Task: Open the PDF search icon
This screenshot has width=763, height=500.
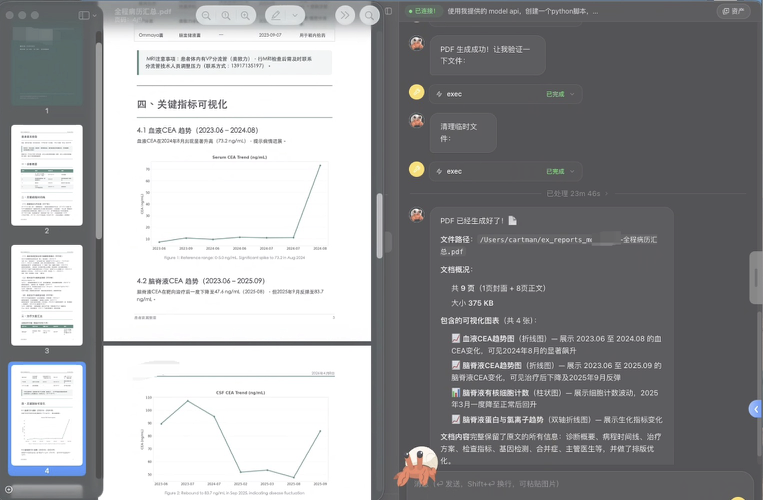Action: pos(370,16)
